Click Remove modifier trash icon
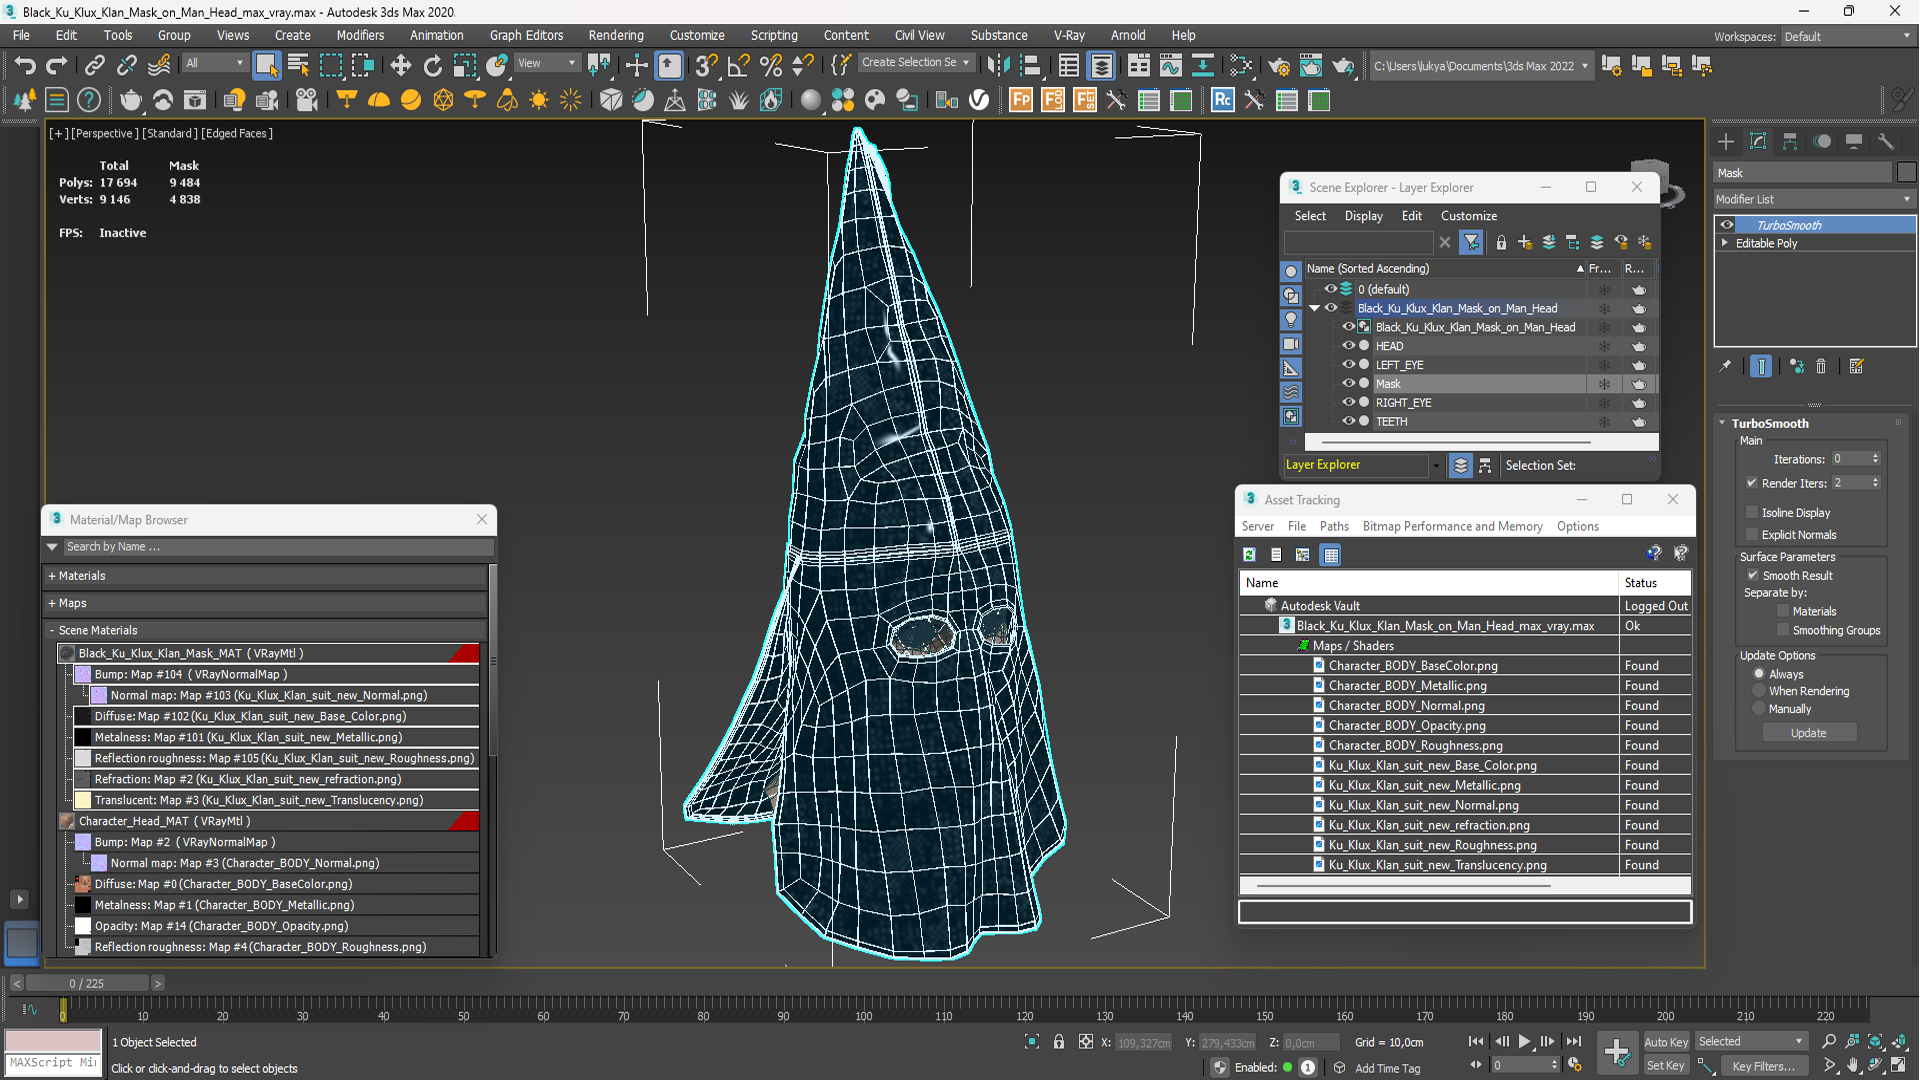The image size is (1920, 1080). (x=1821, y=367)
